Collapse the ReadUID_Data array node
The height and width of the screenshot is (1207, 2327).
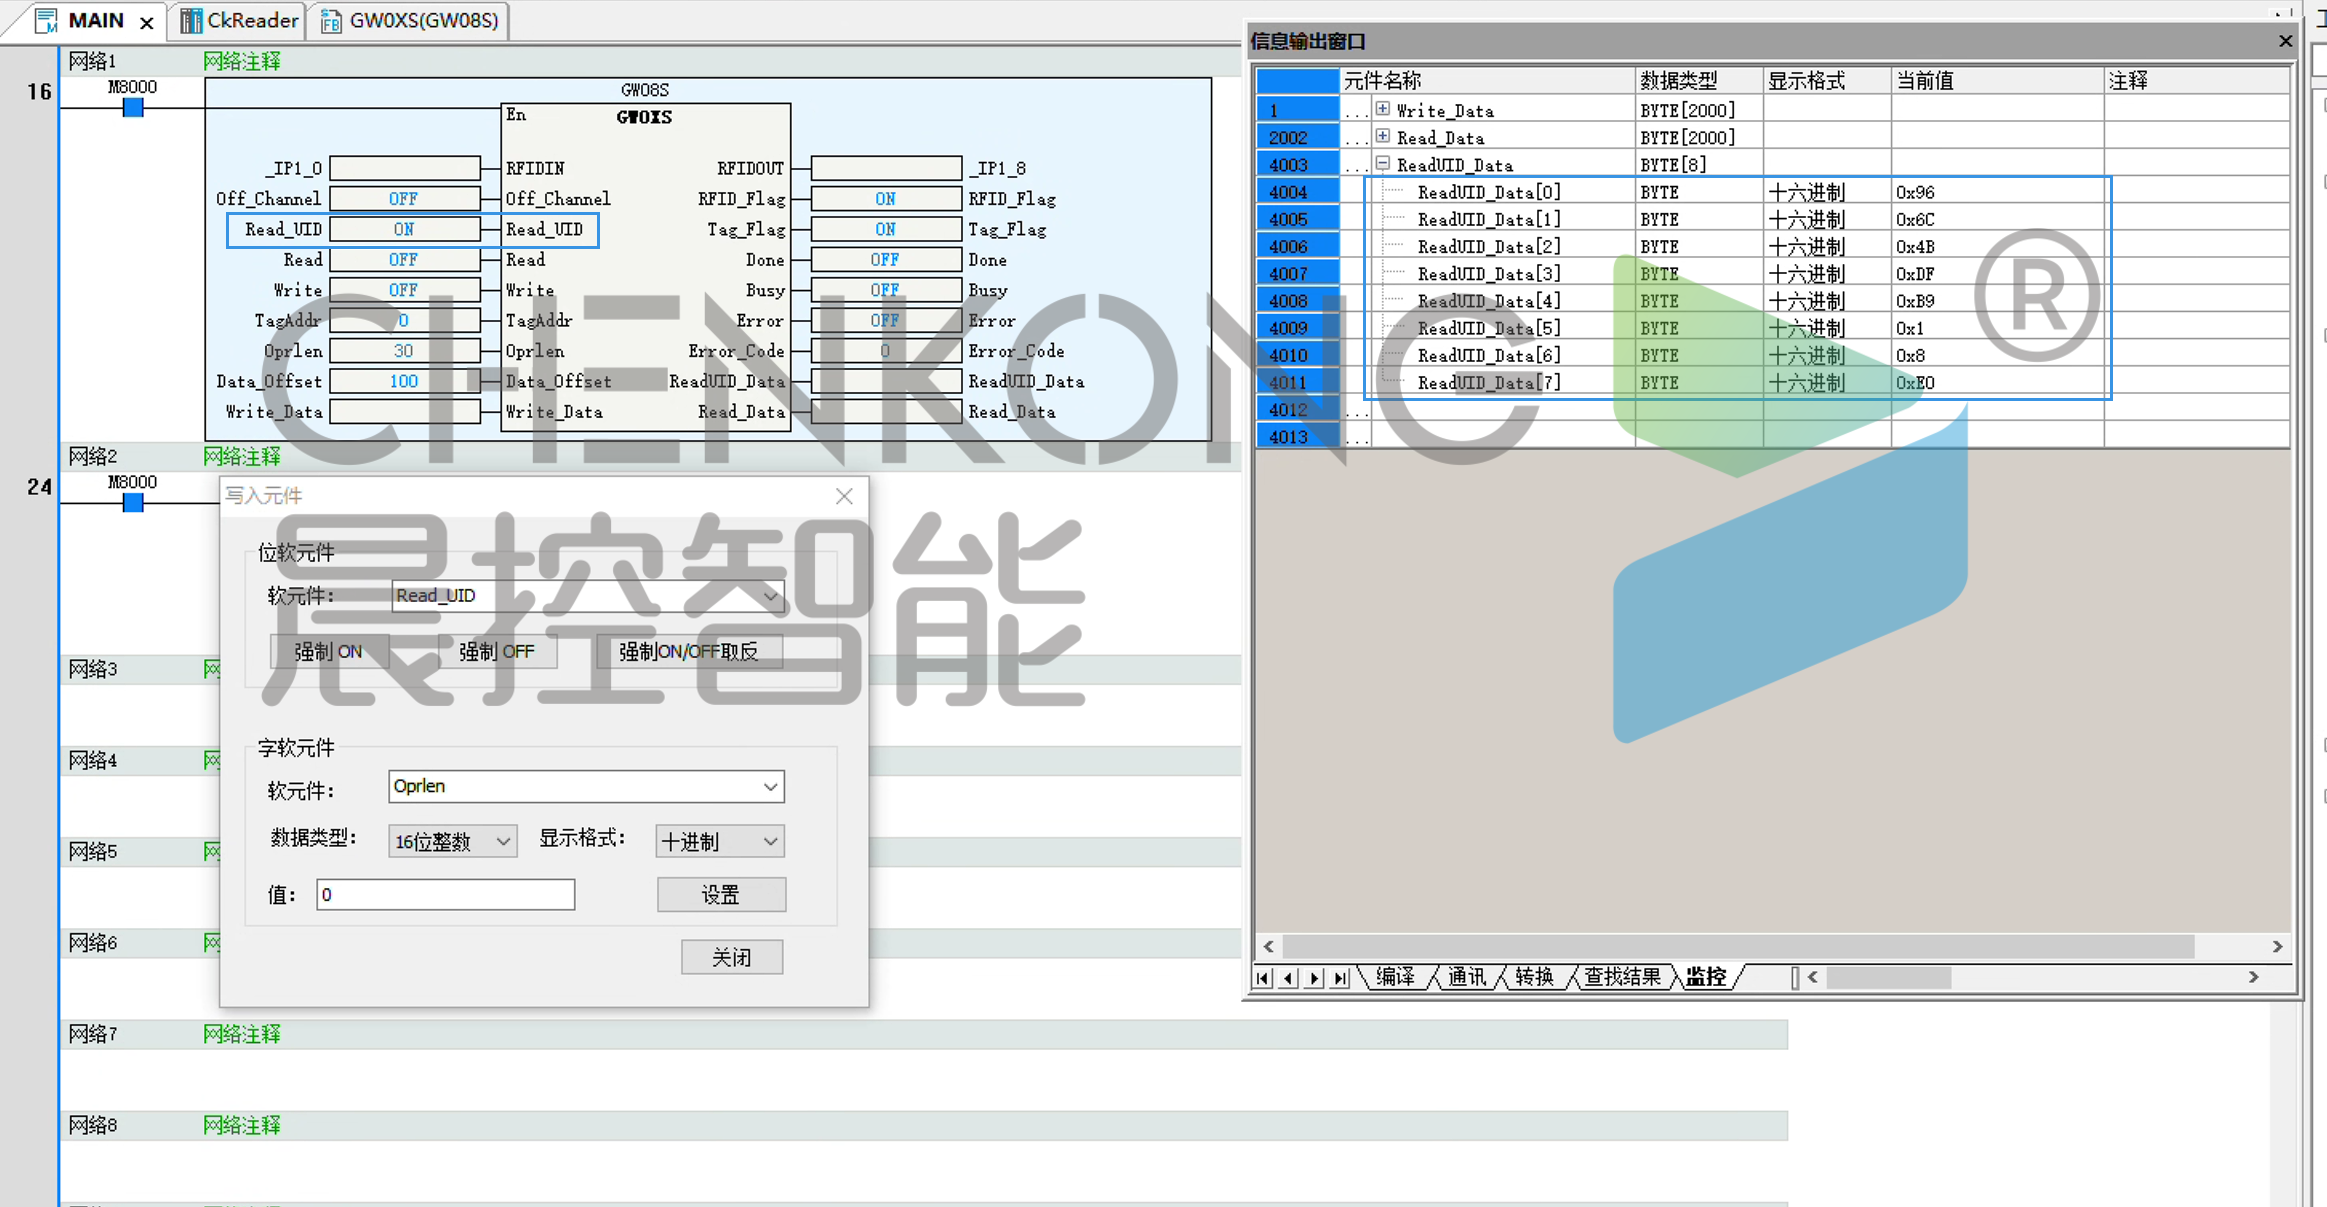pyautogui.click(x=1382, y=163)
